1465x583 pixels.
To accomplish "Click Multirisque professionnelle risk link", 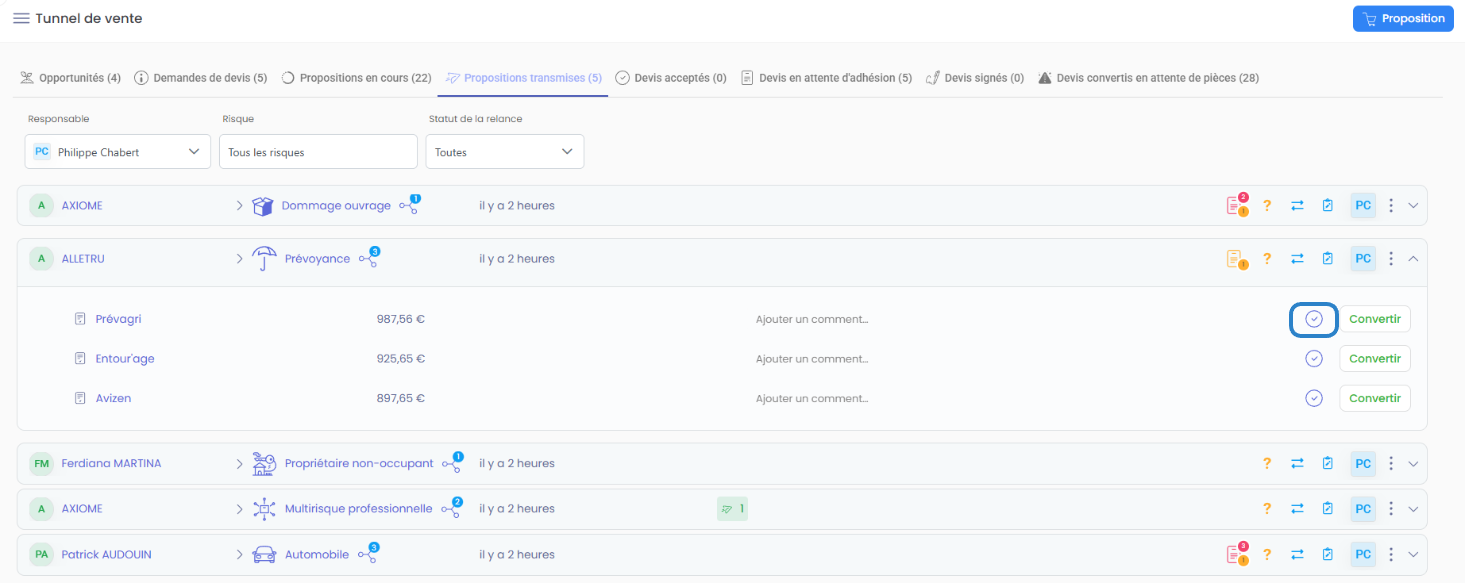I will click(358, 509).
